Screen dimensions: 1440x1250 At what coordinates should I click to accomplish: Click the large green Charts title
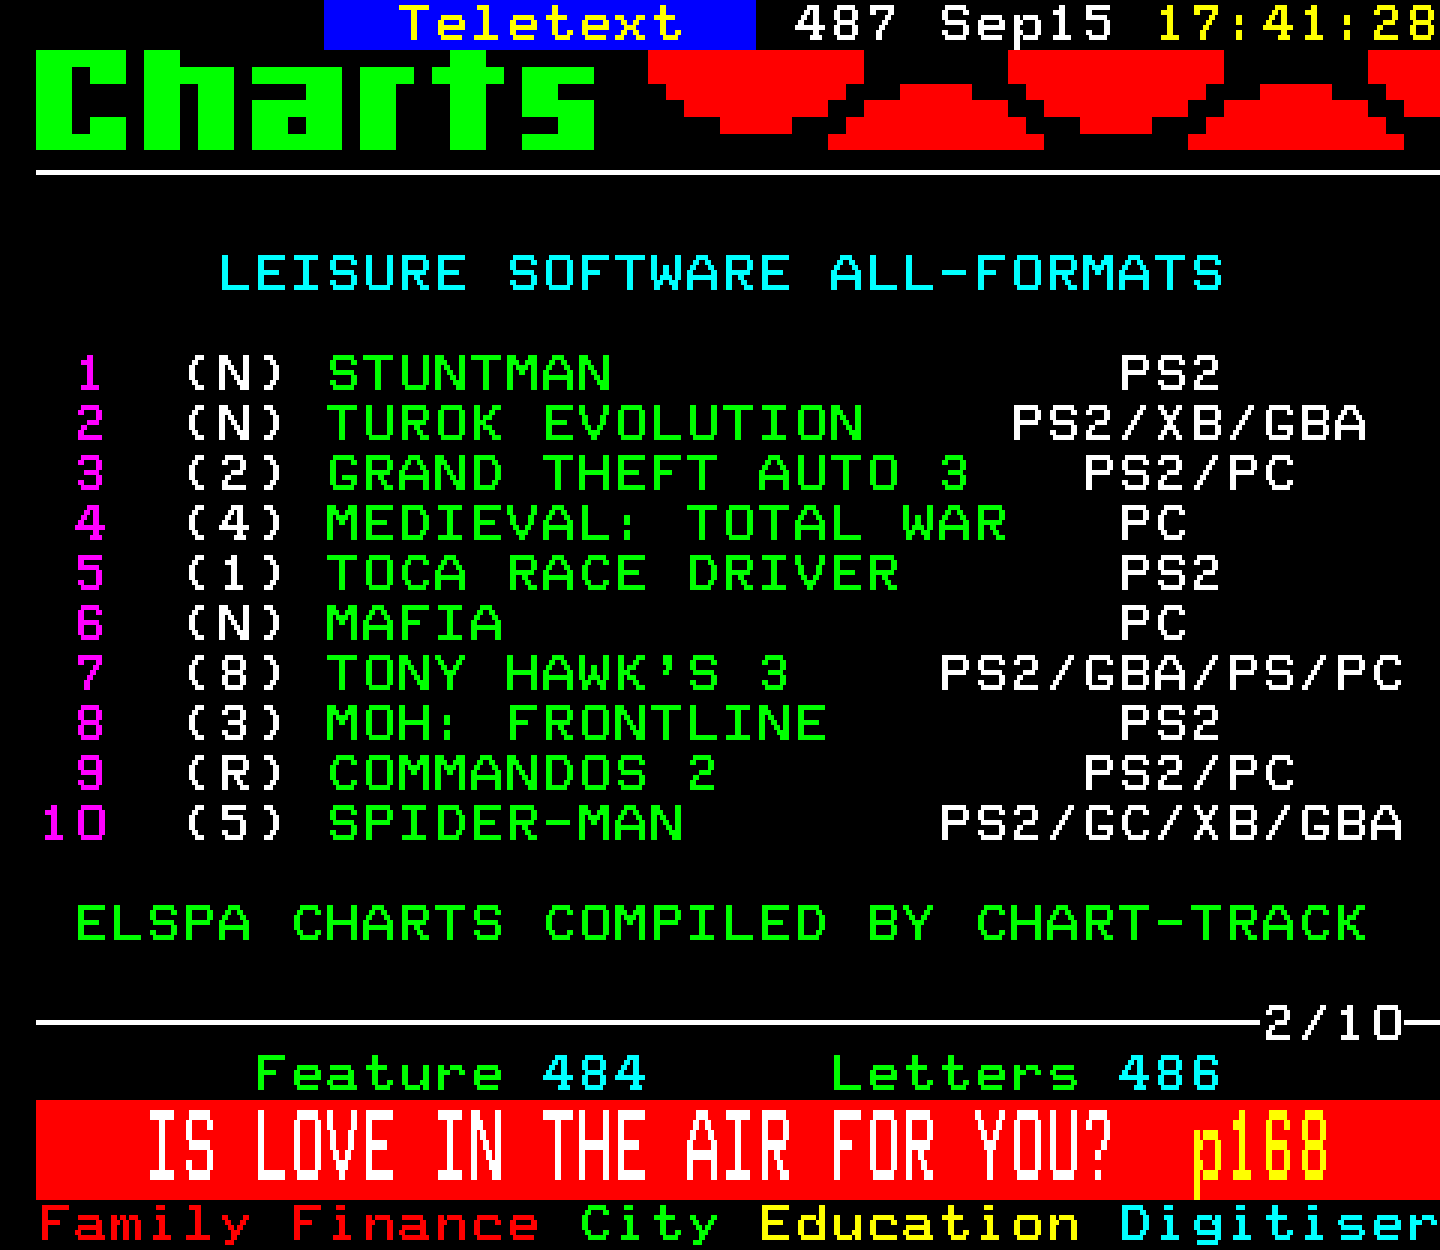click(316, 100)
